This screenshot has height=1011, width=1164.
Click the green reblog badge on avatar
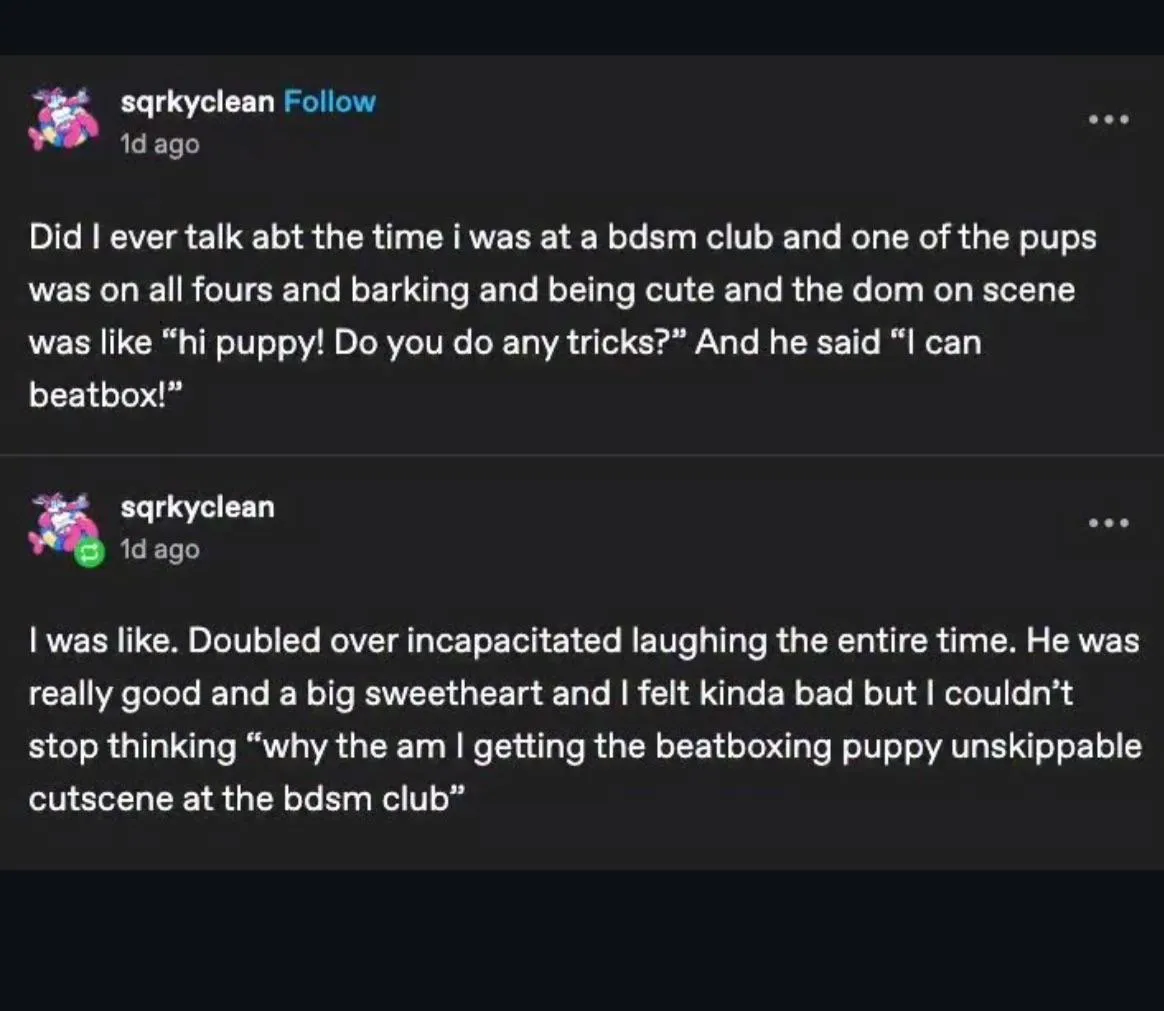point(91,552)
